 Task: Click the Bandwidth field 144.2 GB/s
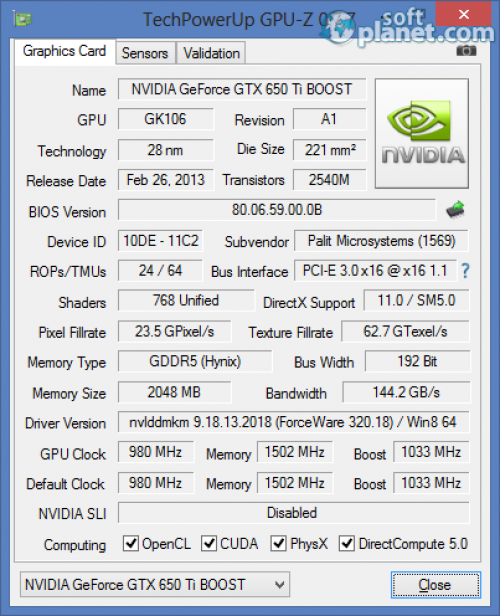coord(406,392)
